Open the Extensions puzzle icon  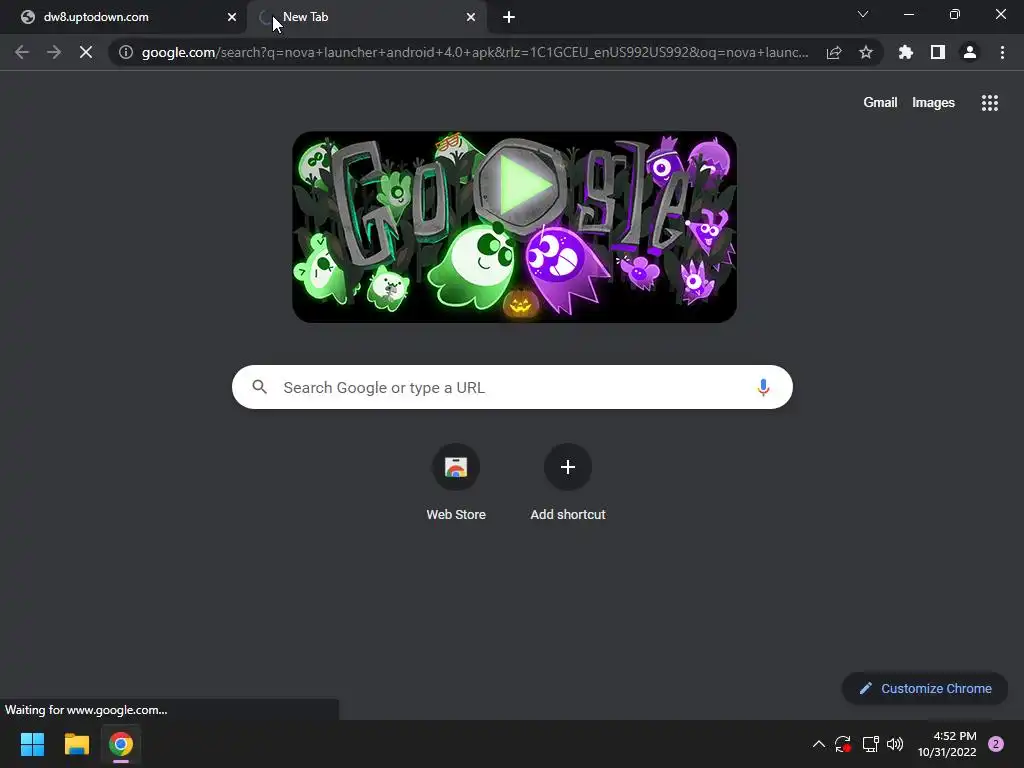pyautogui.click(x=906, y=52)
